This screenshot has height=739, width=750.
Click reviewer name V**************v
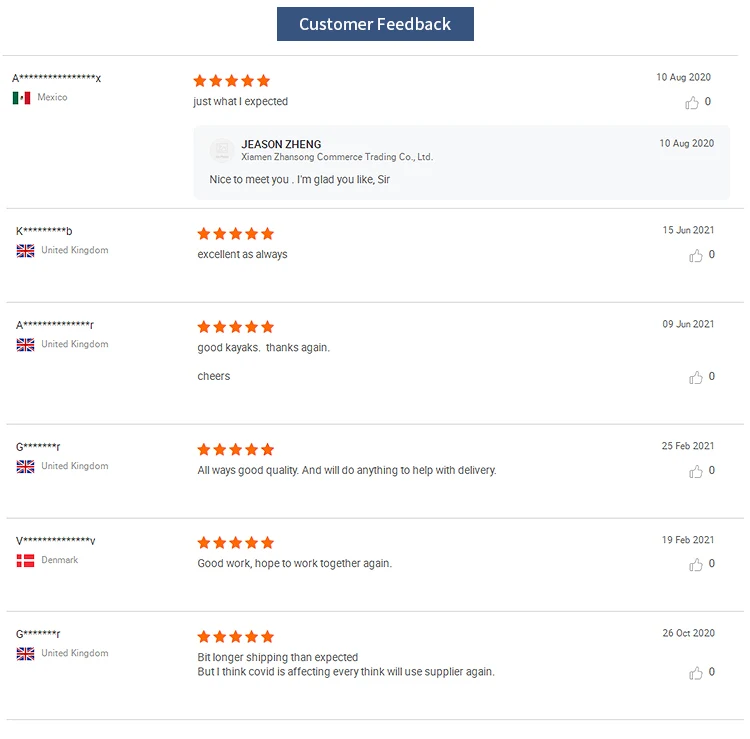55,541
